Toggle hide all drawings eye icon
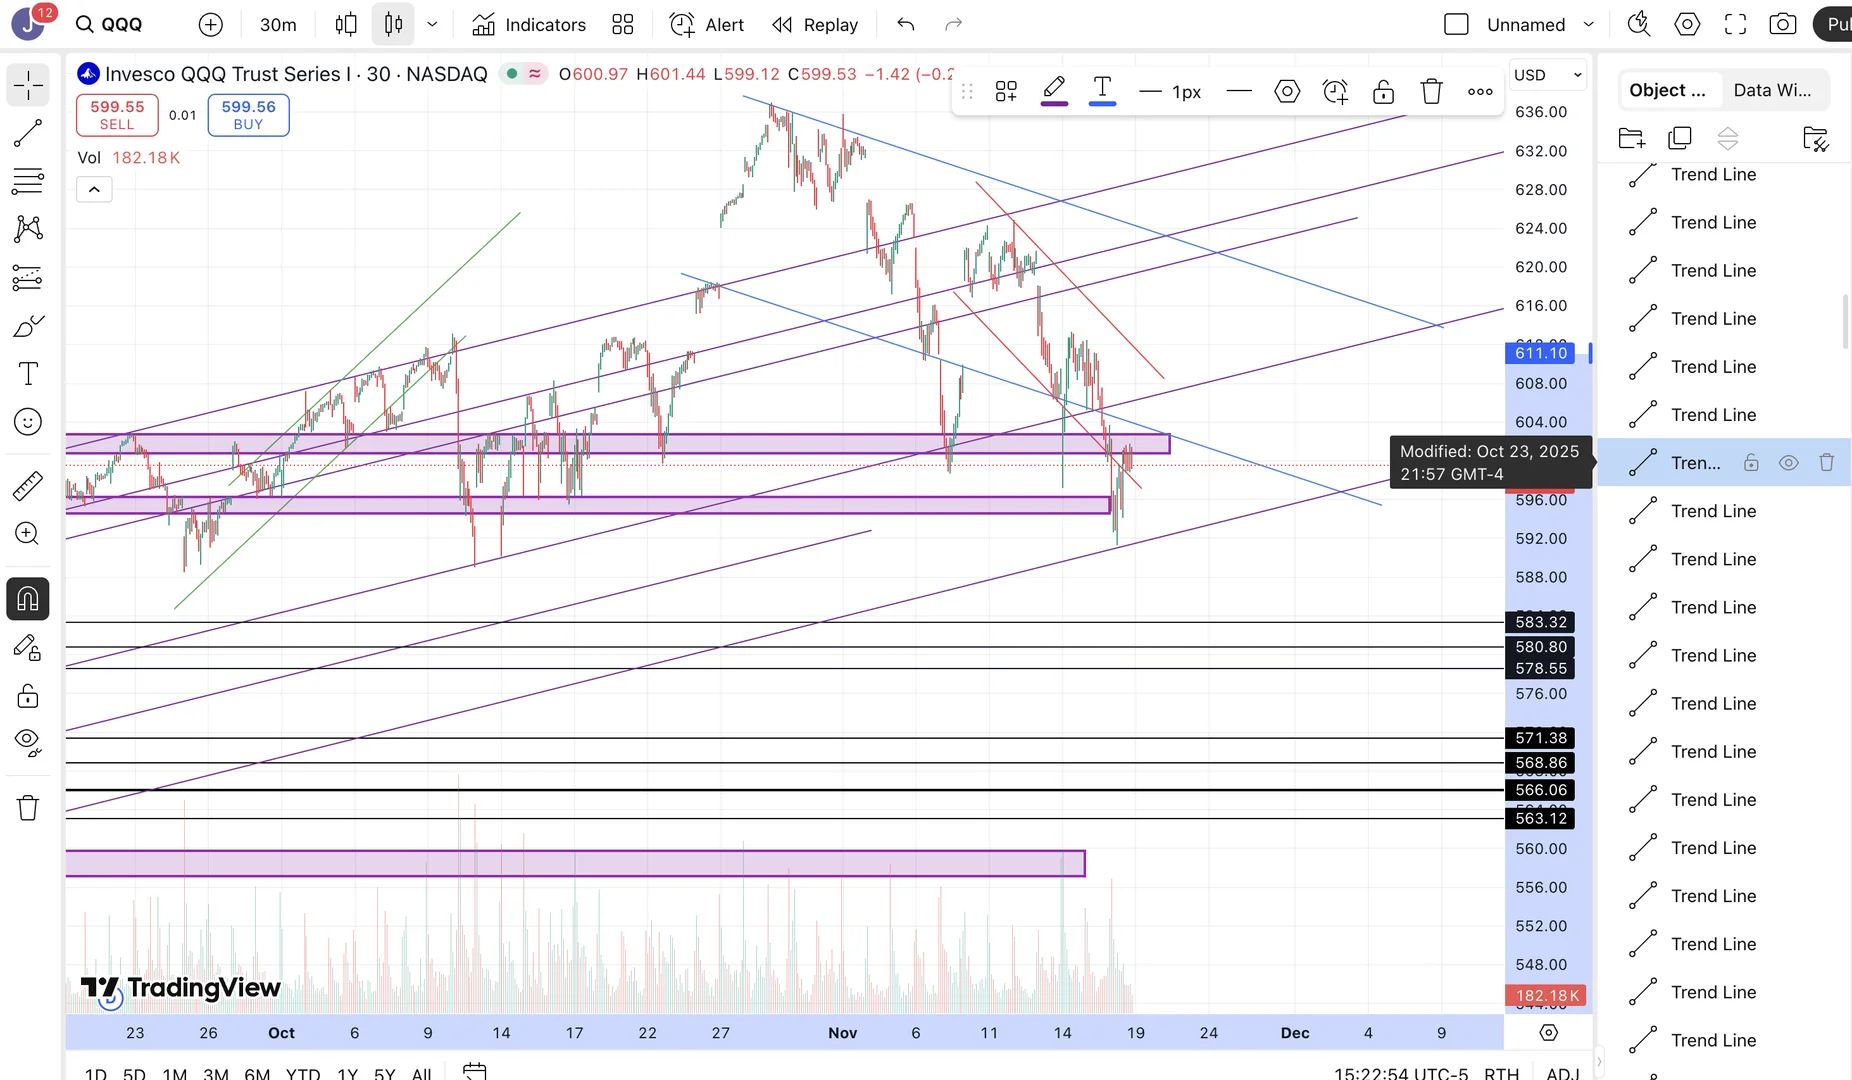 coord(28,742)
